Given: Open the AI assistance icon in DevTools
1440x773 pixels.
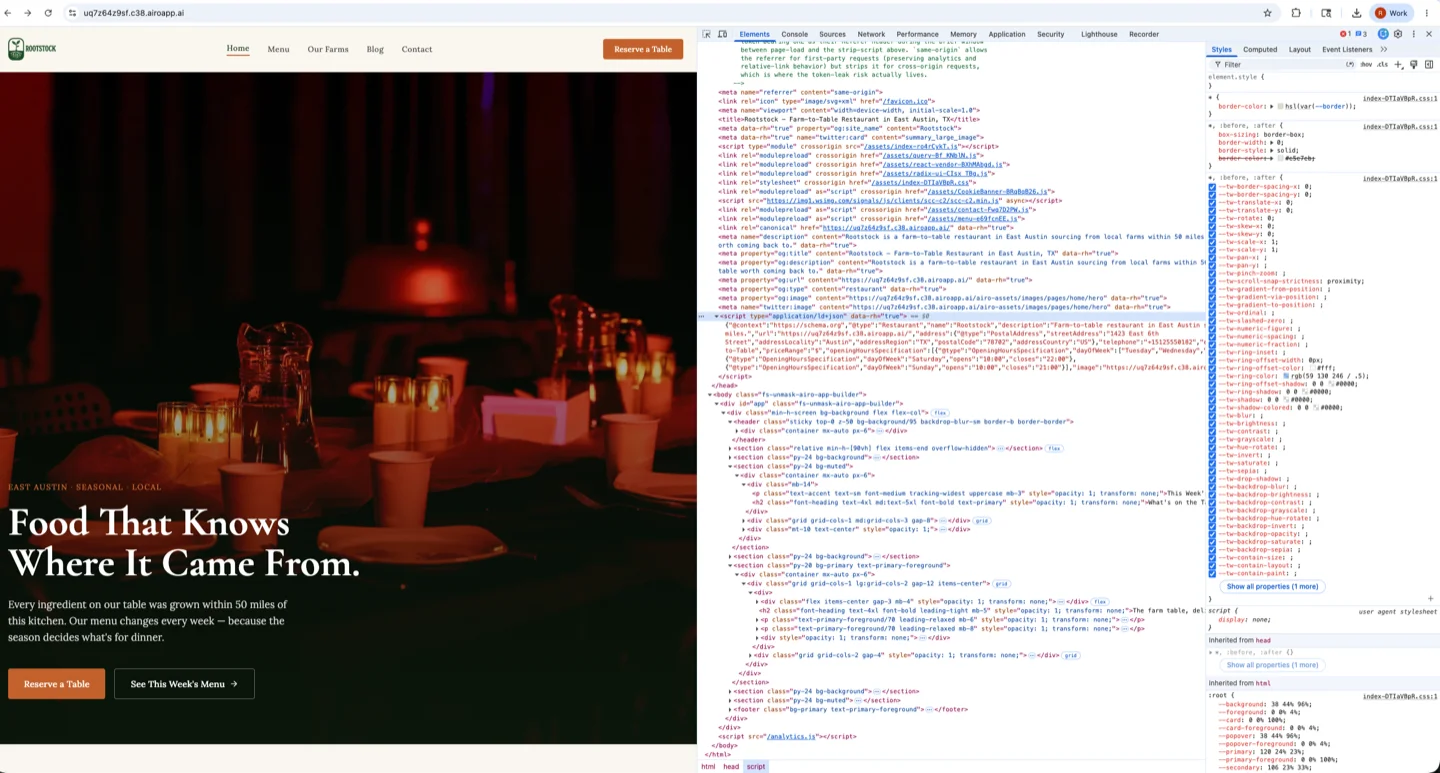Looking at the screenshot, I should pos(1383,34).
